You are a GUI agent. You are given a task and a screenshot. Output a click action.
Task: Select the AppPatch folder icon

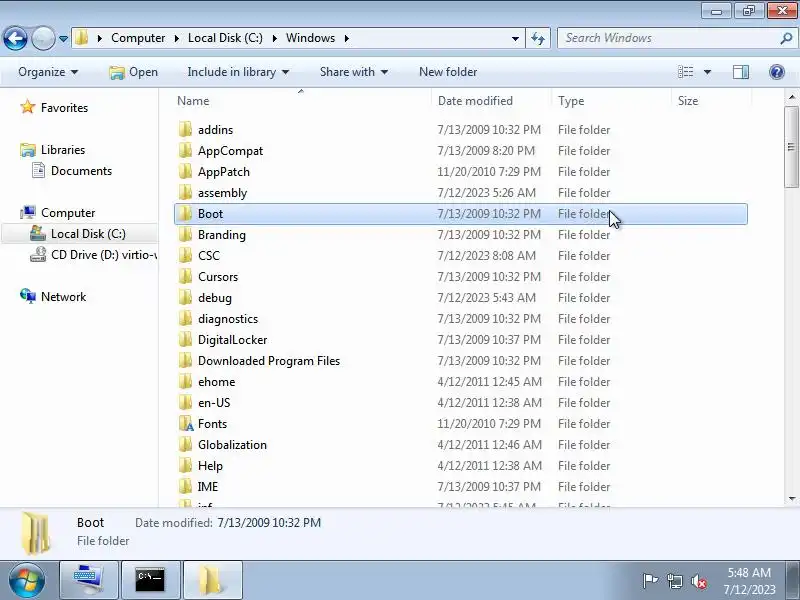tap(186, 171)
